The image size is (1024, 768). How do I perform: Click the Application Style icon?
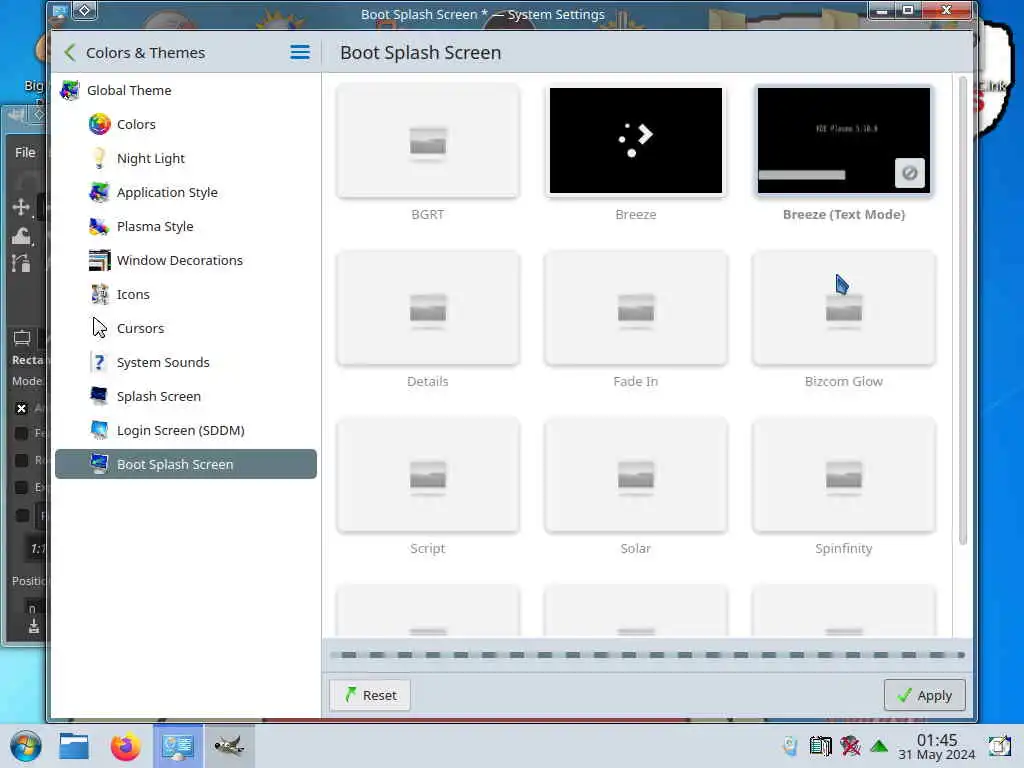(x=99, y=192)
